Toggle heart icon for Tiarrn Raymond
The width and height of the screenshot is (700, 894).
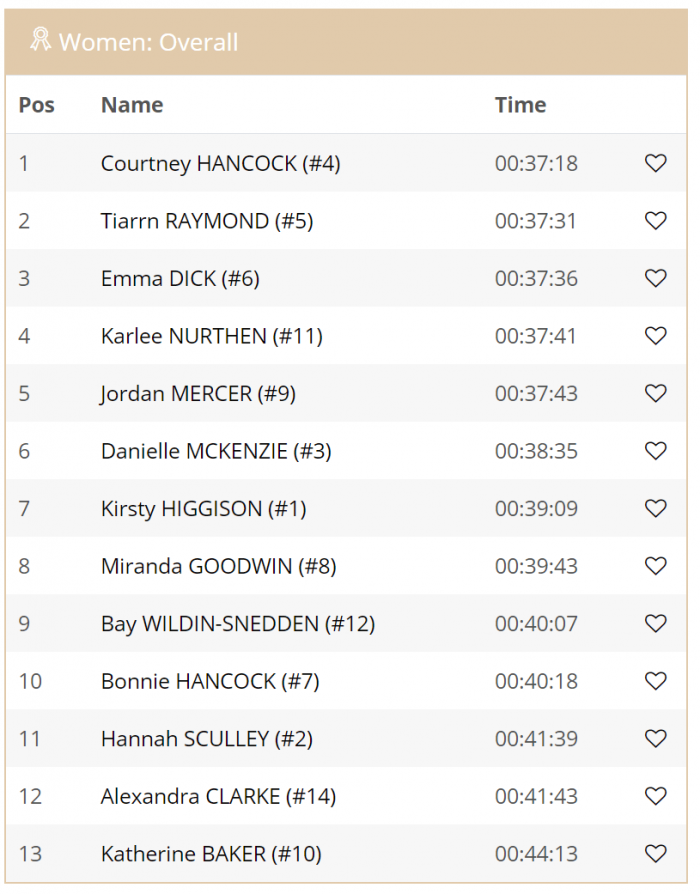coord(655,221)
